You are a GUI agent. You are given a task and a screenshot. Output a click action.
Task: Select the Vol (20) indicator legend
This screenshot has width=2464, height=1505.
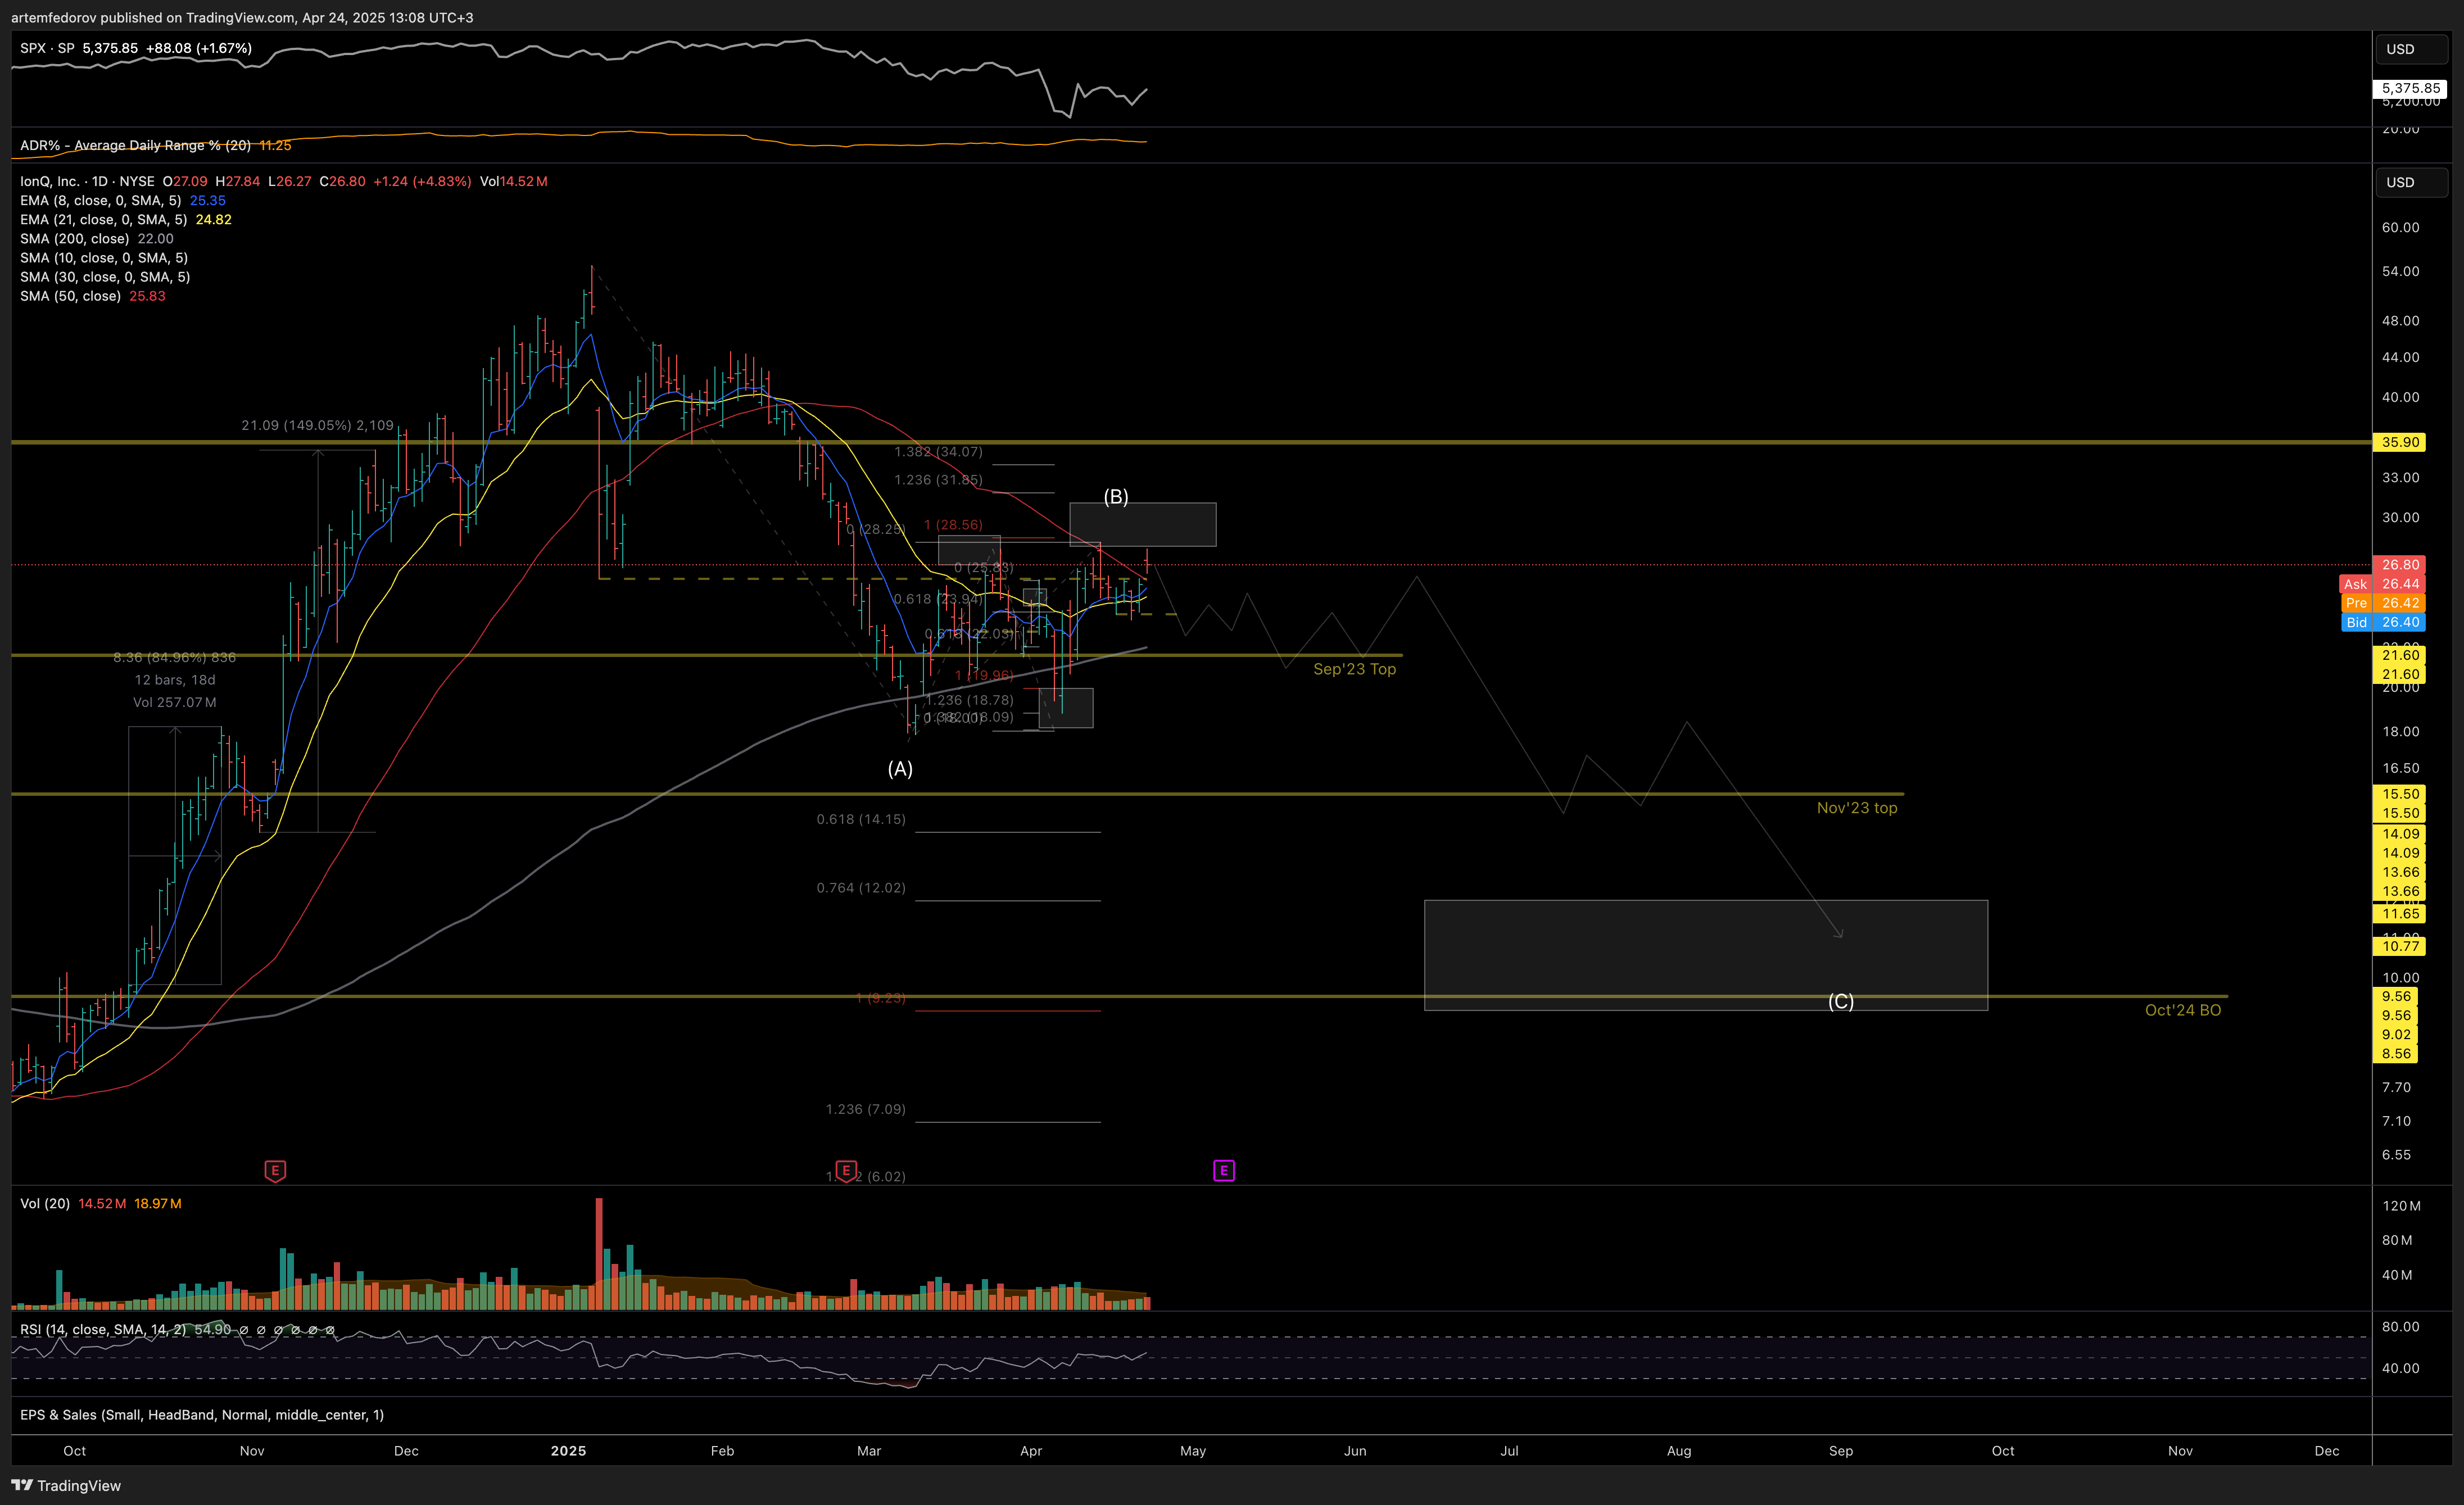coord(101,1203)
